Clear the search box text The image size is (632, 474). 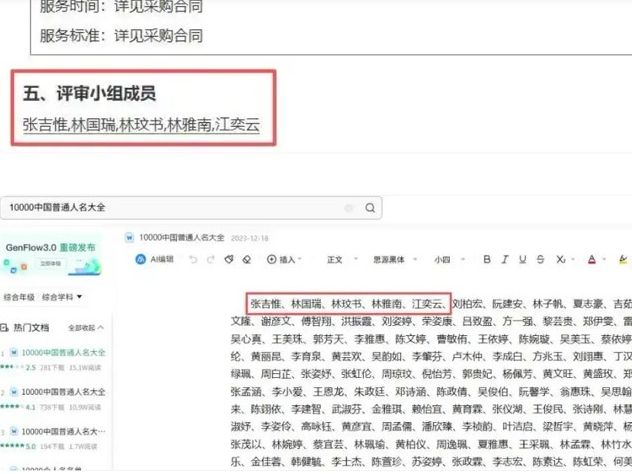[x=349, y=208]
